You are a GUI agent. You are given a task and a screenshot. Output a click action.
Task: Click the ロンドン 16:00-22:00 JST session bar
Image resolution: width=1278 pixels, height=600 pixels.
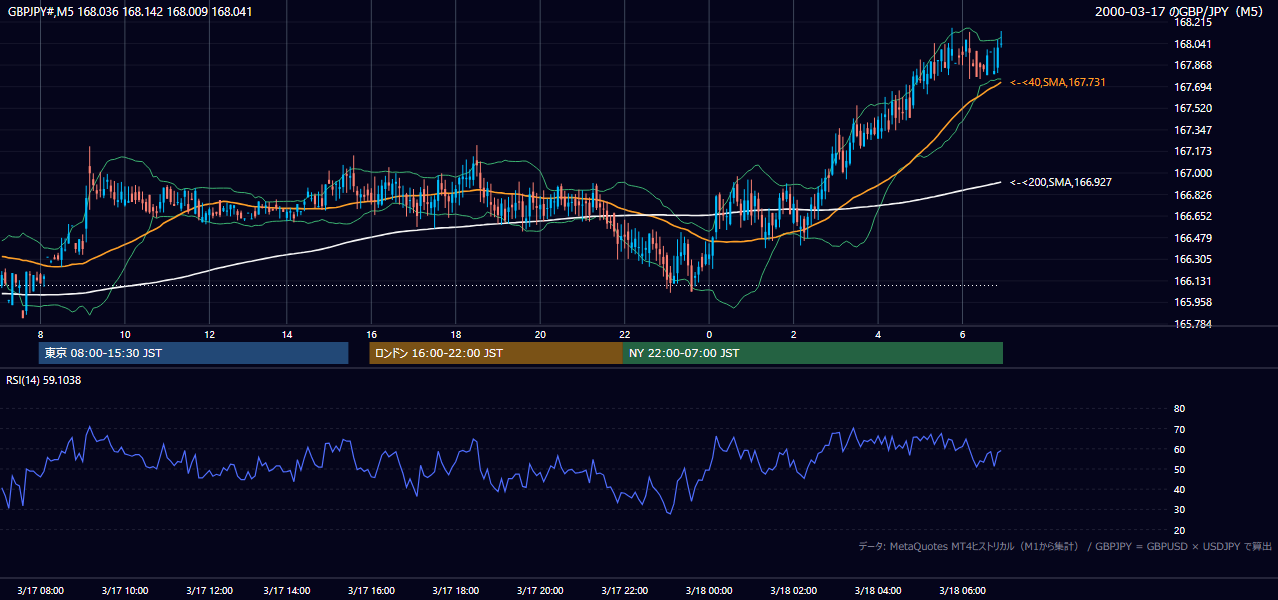tap(496, 353)
